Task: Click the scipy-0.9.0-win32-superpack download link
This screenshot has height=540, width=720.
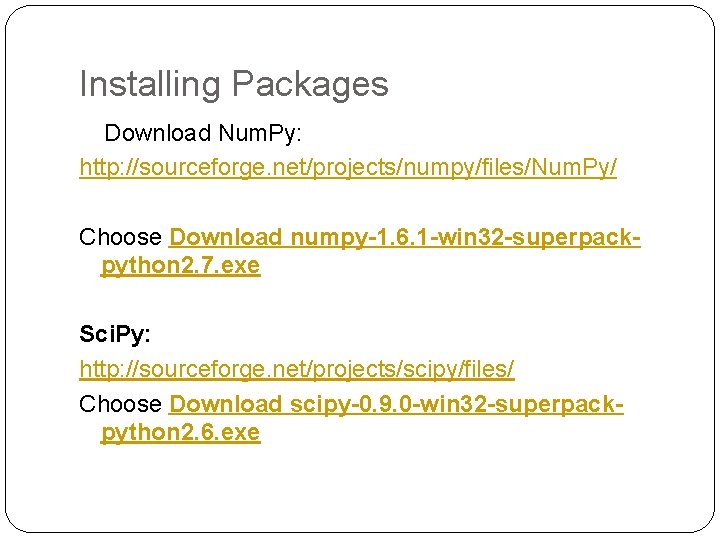Action: [x=396, y=404]
